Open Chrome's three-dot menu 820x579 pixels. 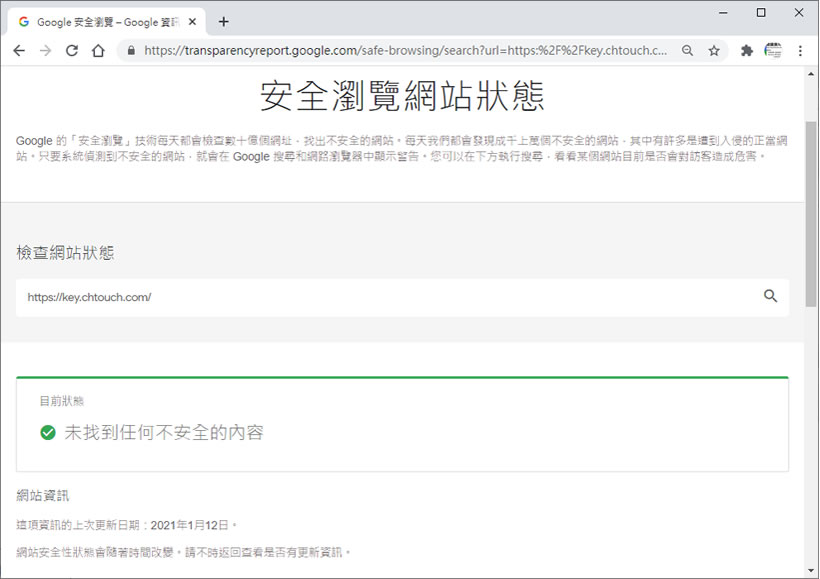pos(800,50)
